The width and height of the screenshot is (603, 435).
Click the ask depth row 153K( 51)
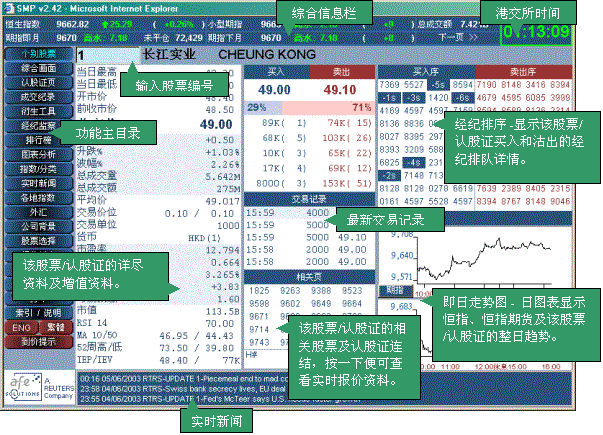[347, 183]
